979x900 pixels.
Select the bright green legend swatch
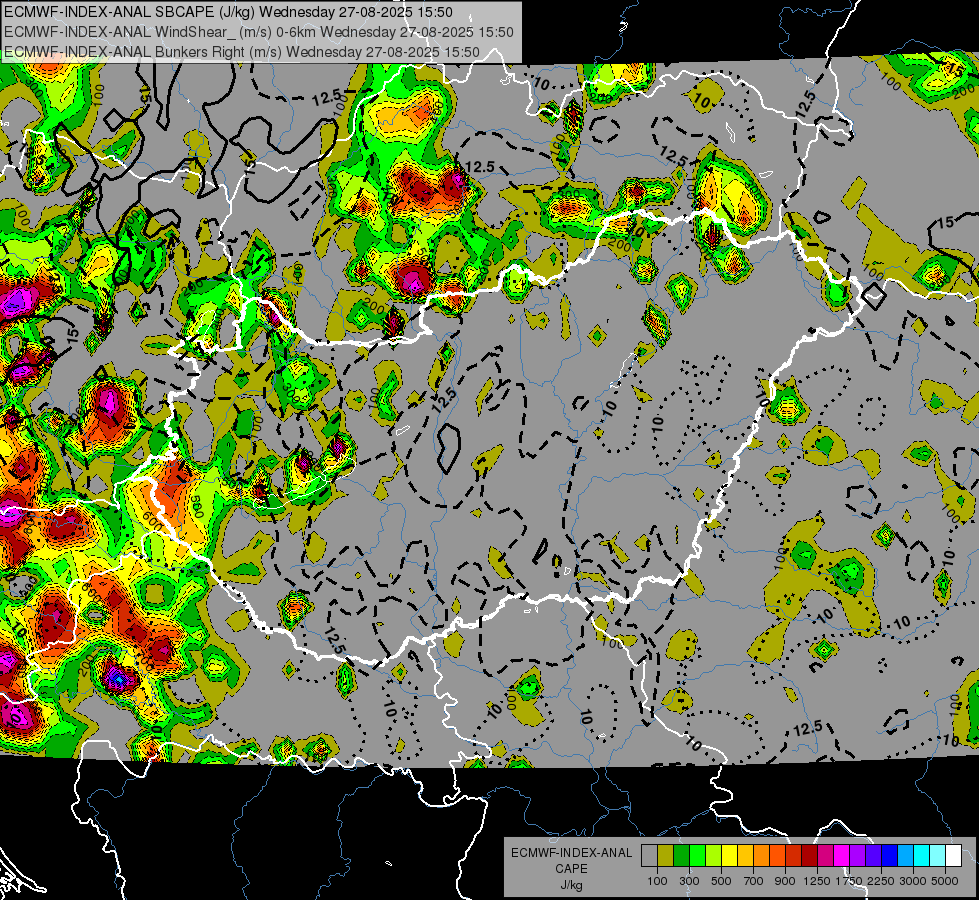[x=697, y=855]
